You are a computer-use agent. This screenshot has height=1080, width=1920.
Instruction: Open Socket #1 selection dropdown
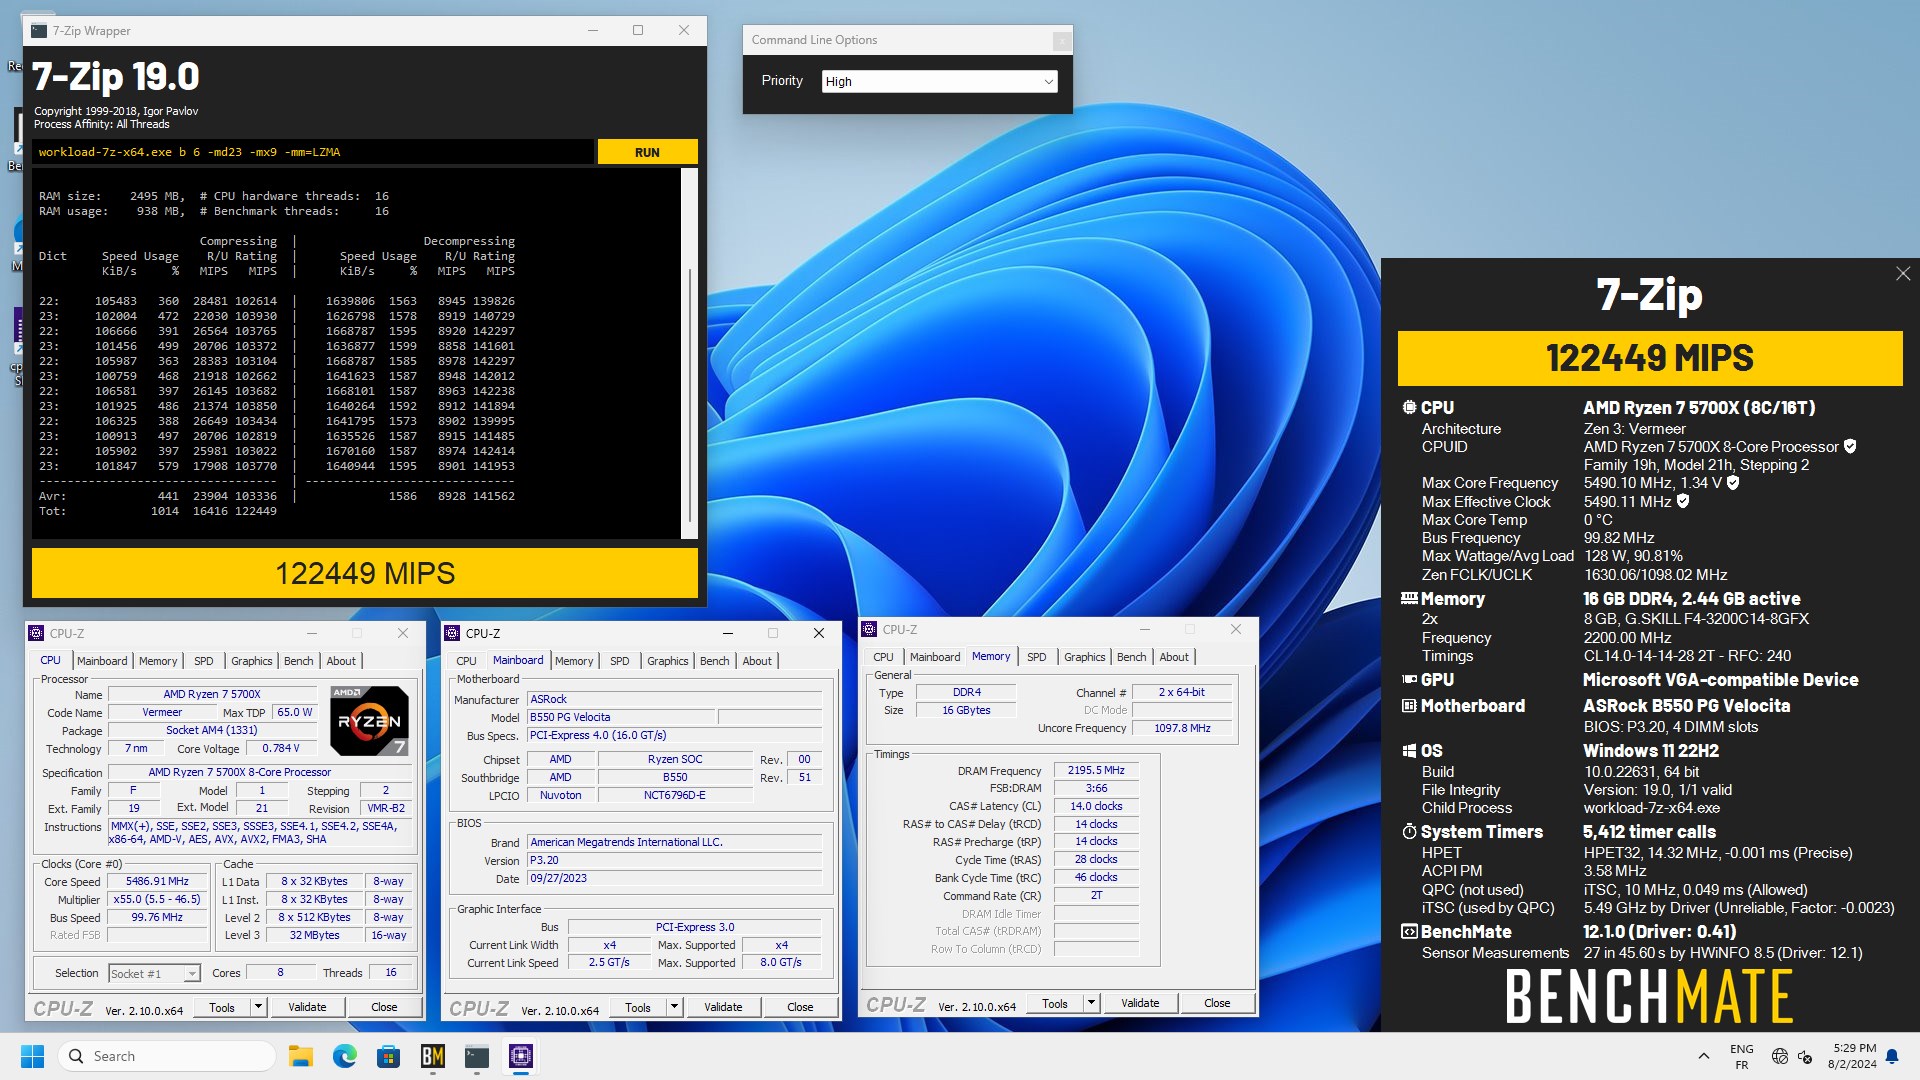coord(154,973)
